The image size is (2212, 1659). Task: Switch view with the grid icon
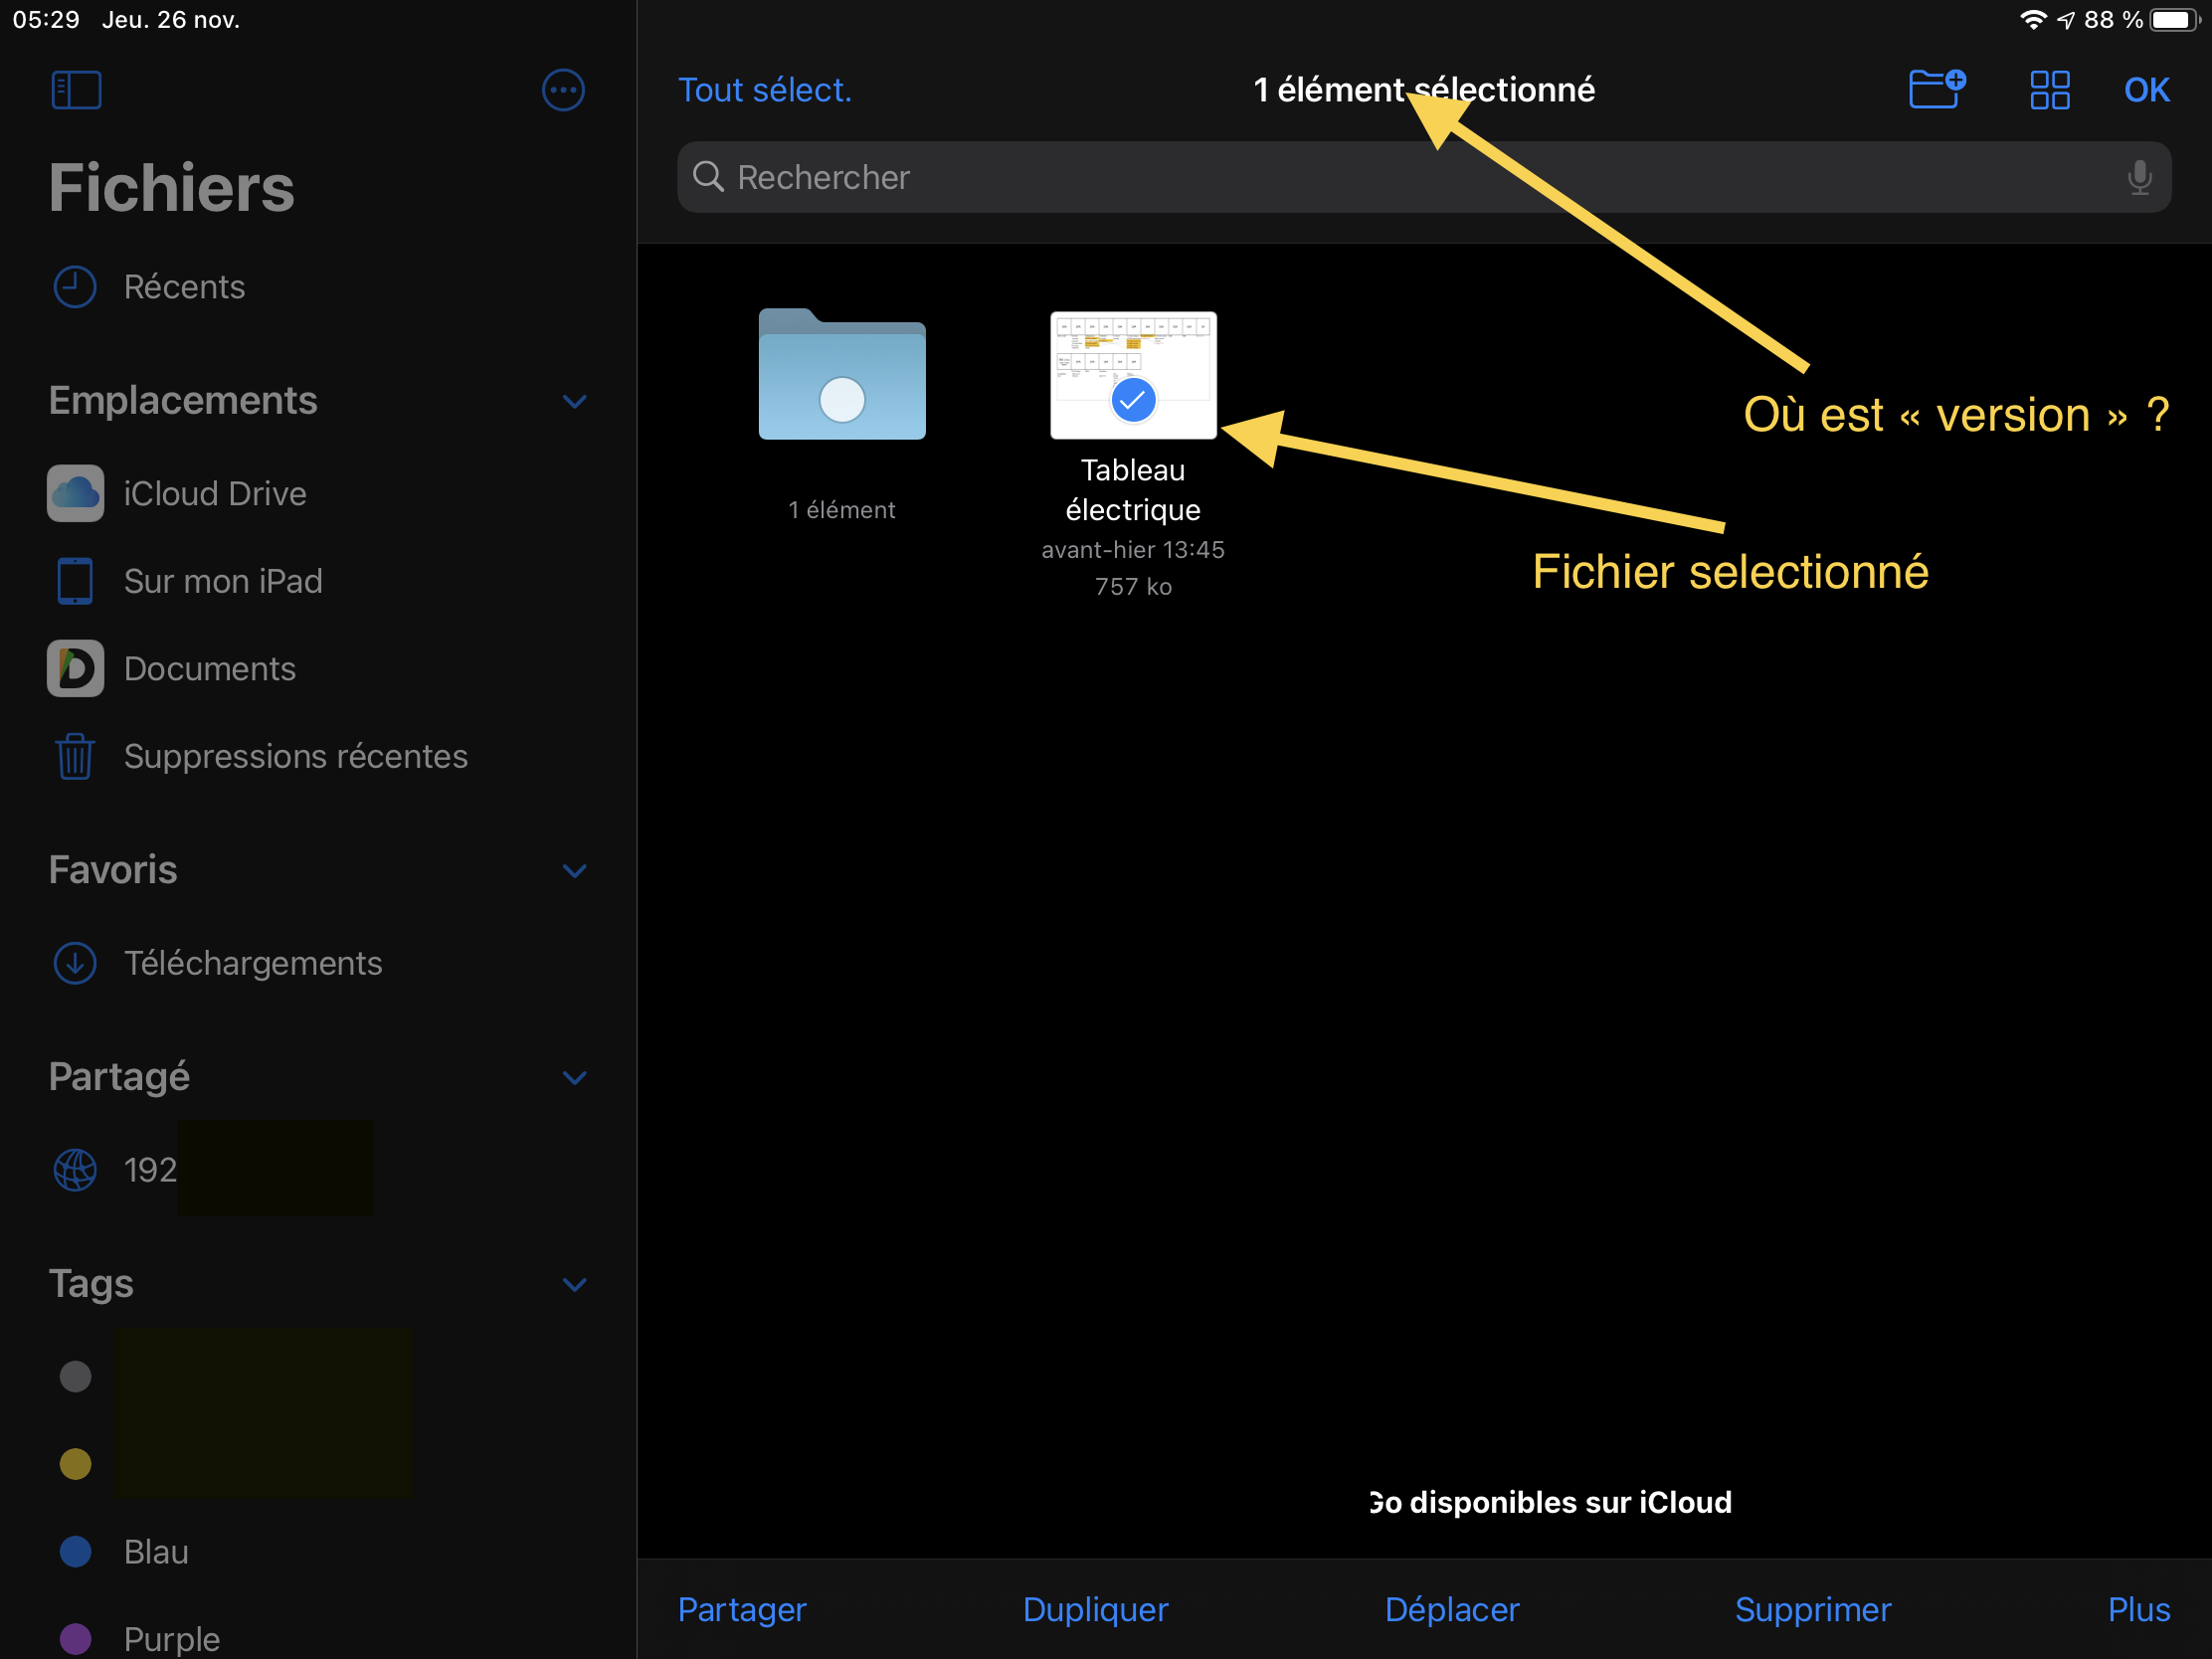[x=2049, y=90]
